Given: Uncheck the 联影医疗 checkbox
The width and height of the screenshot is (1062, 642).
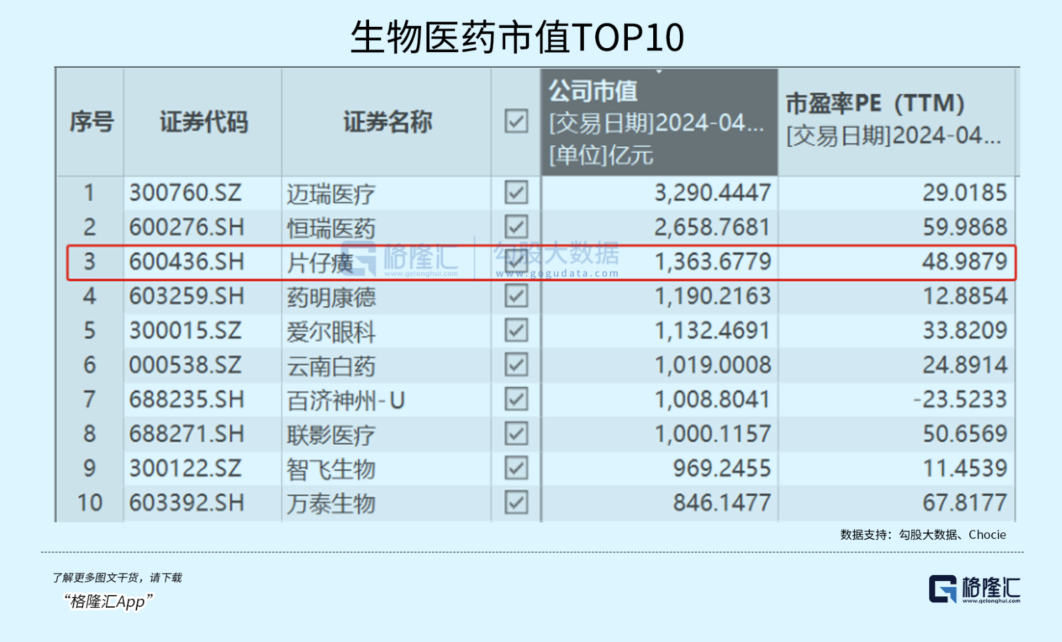Looking at the screenshot, I should [x=516, y=435].
